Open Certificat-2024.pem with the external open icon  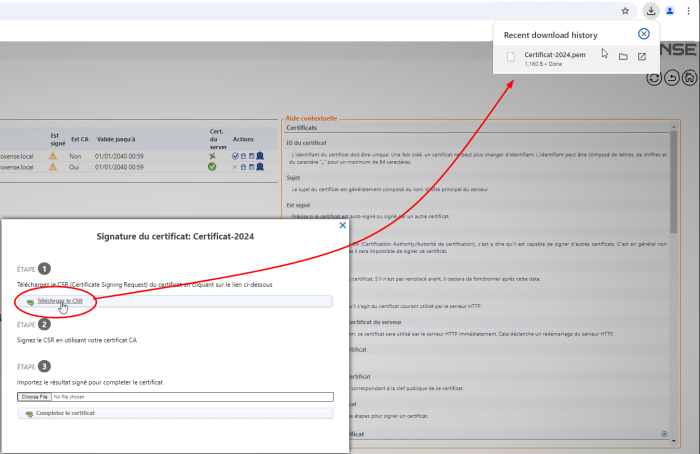click(x=642, y=57)
